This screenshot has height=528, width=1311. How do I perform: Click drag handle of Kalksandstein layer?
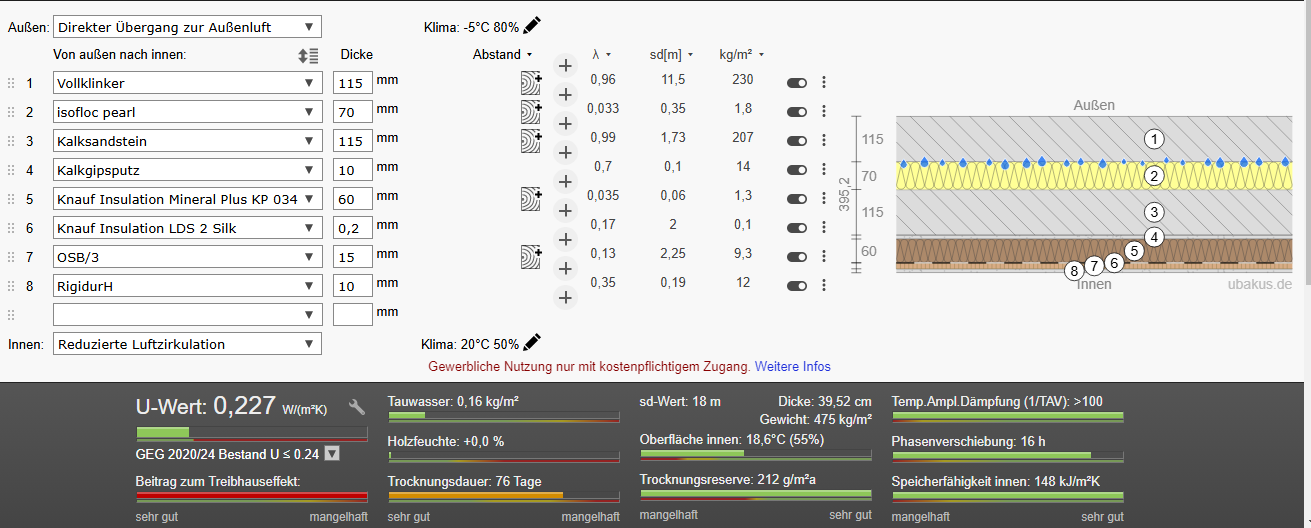12,141
